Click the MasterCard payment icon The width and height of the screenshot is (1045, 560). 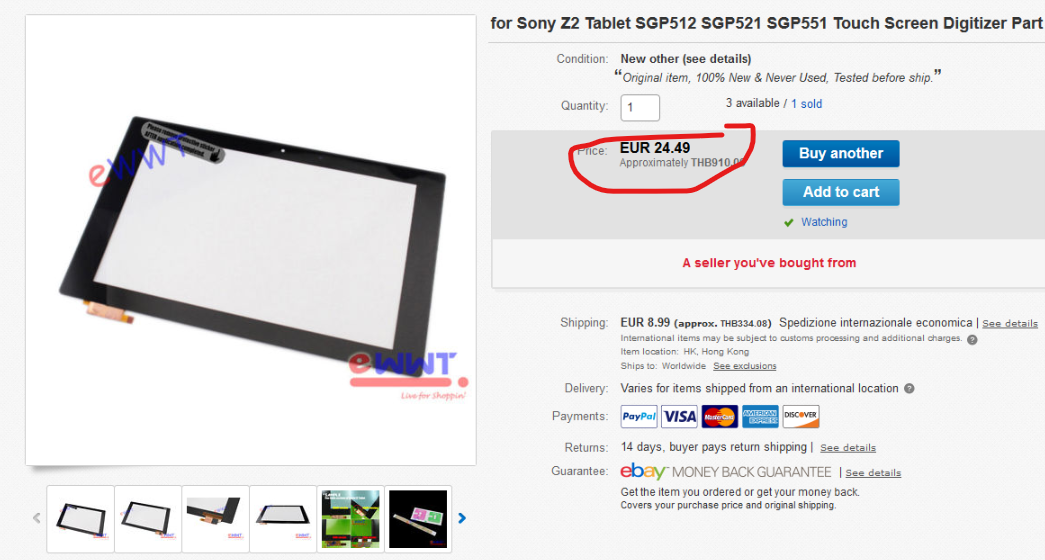[x=720, y=417]
